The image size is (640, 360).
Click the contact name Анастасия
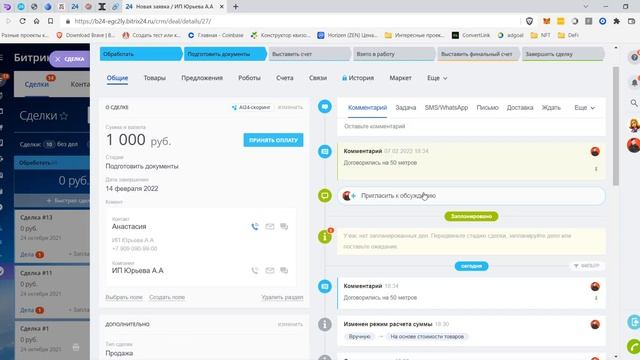click(x=129, y=227)
